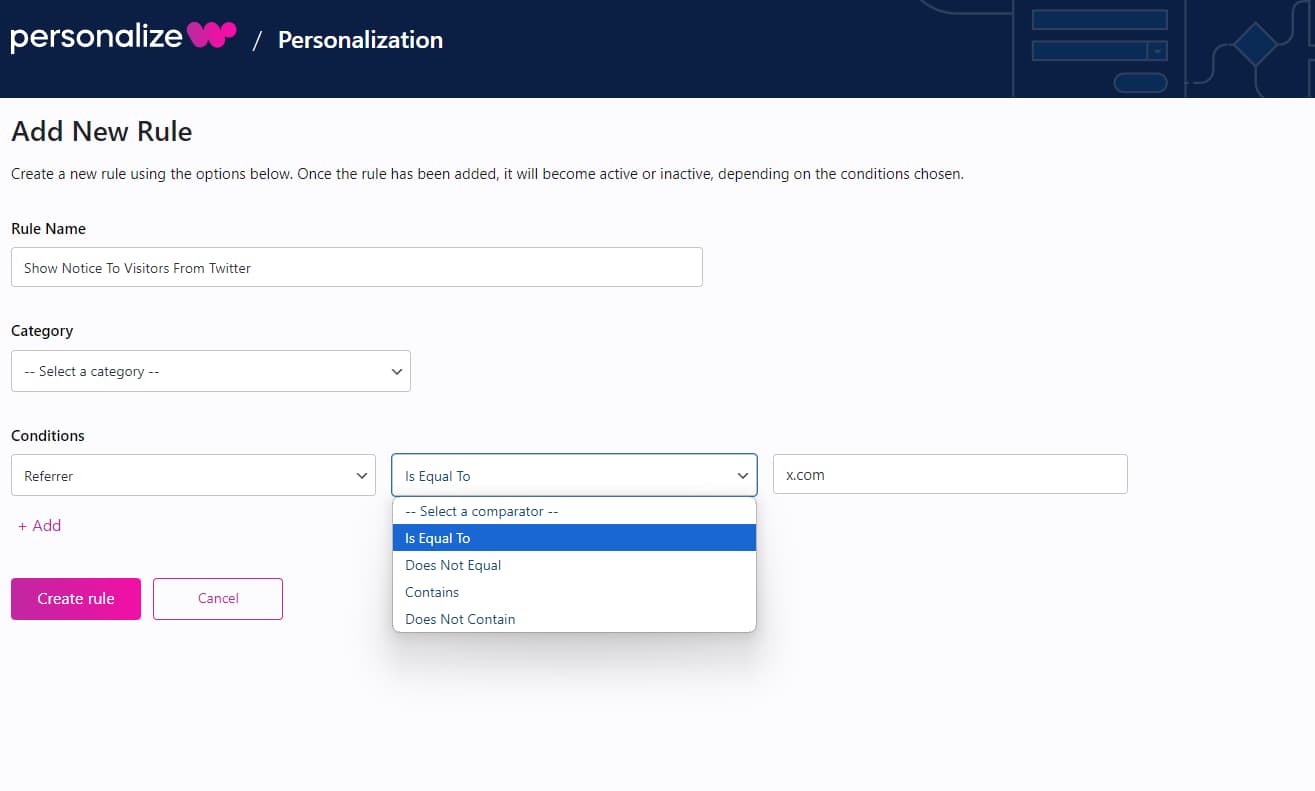The width and height of the screenshot is (1315, 791).
Task: Click the 'Conditions' label
Action: (x=48, y=436)
